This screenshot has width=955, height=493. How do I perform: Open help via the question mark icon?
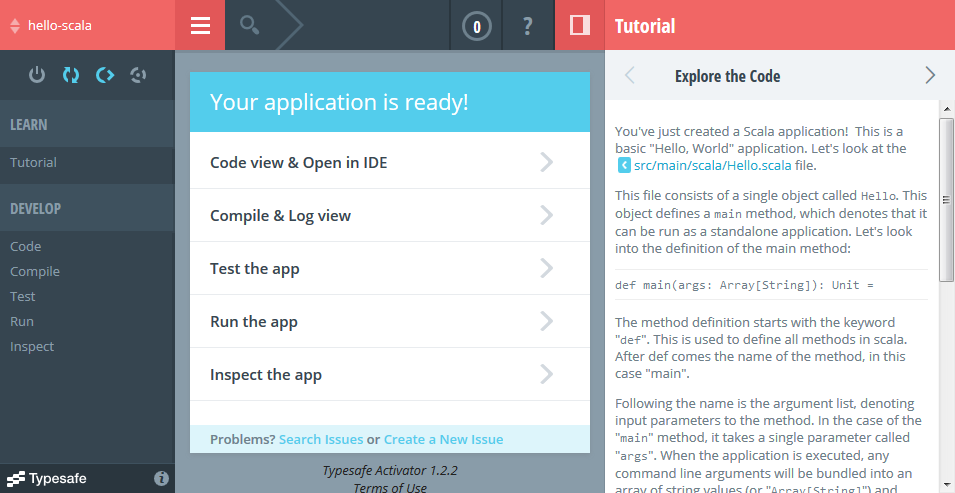click(528, 26)
